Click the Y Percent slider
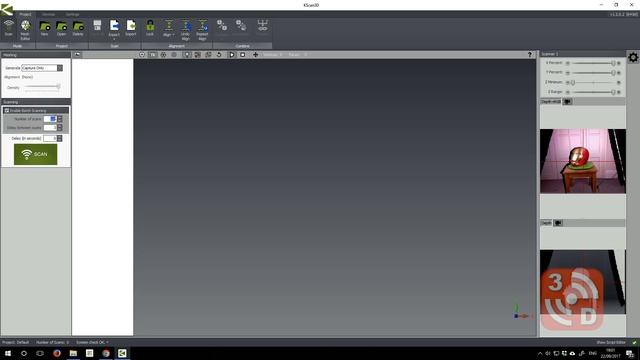 coord(593,73)
